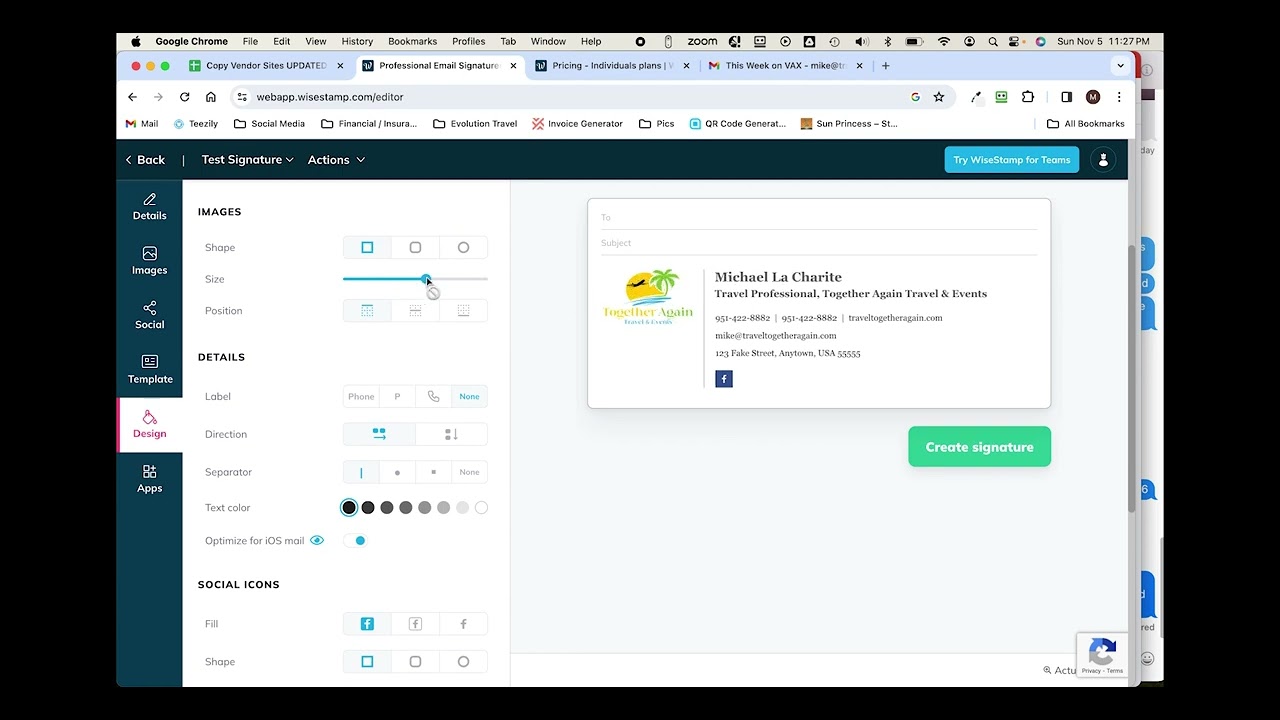Set image position to last option

tap(463, 311)
